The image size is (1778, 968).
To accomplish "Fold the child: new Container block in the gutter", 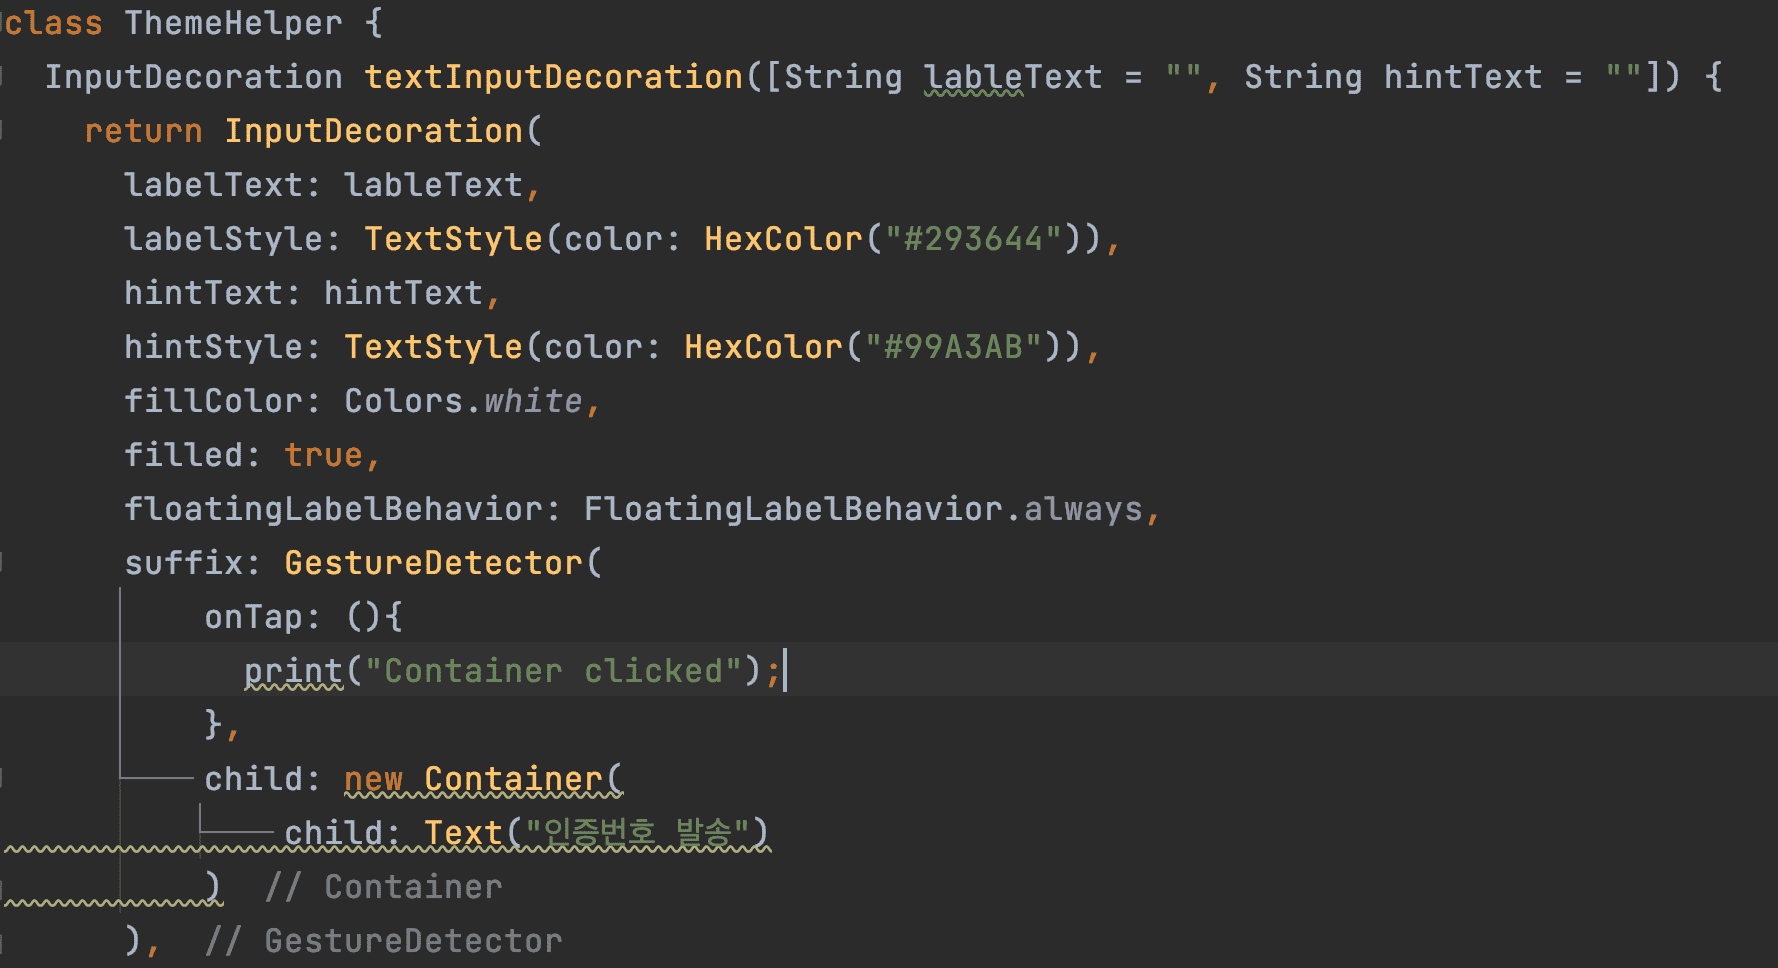I will [x=3, y=779].
